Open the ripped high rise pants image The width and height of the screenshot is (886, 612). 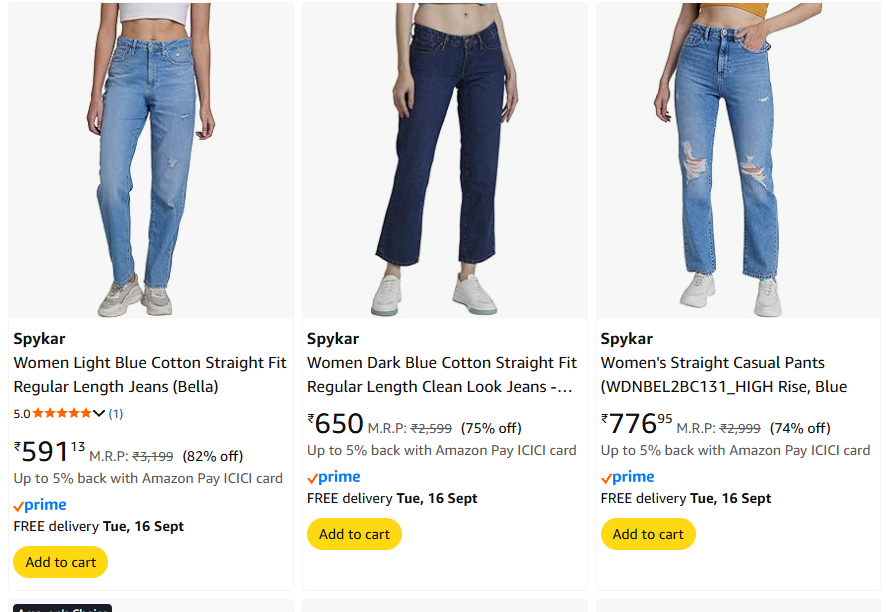[738, 160]
